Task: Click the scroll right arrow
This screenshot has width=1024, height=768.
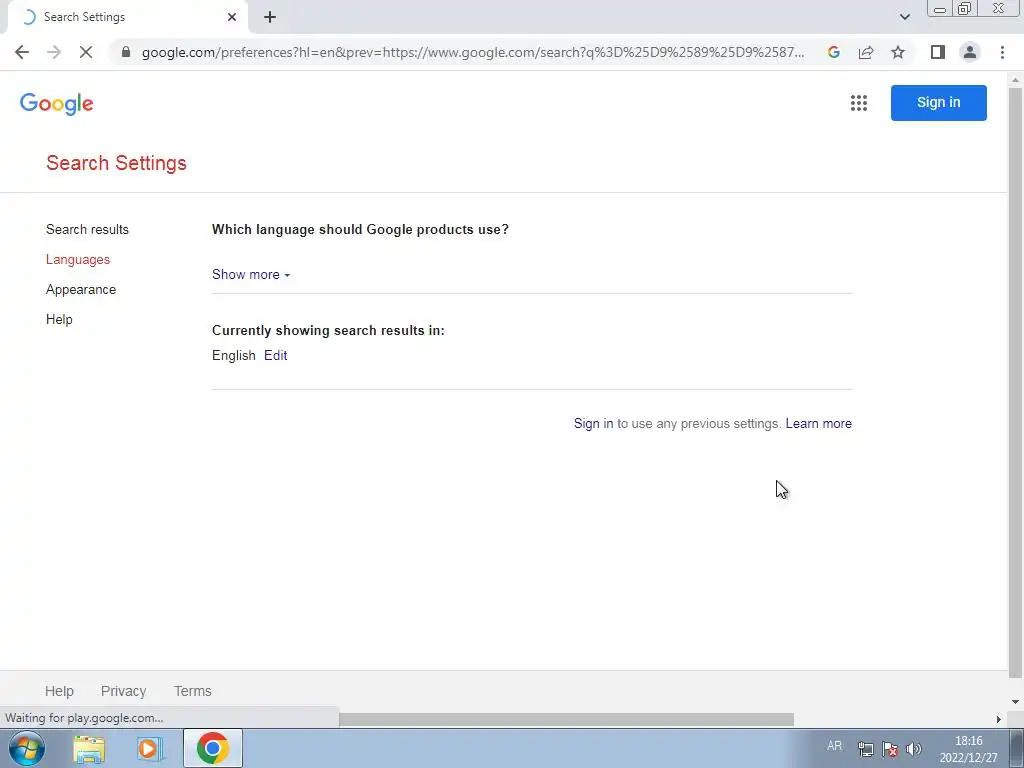Action: [998, 719]
